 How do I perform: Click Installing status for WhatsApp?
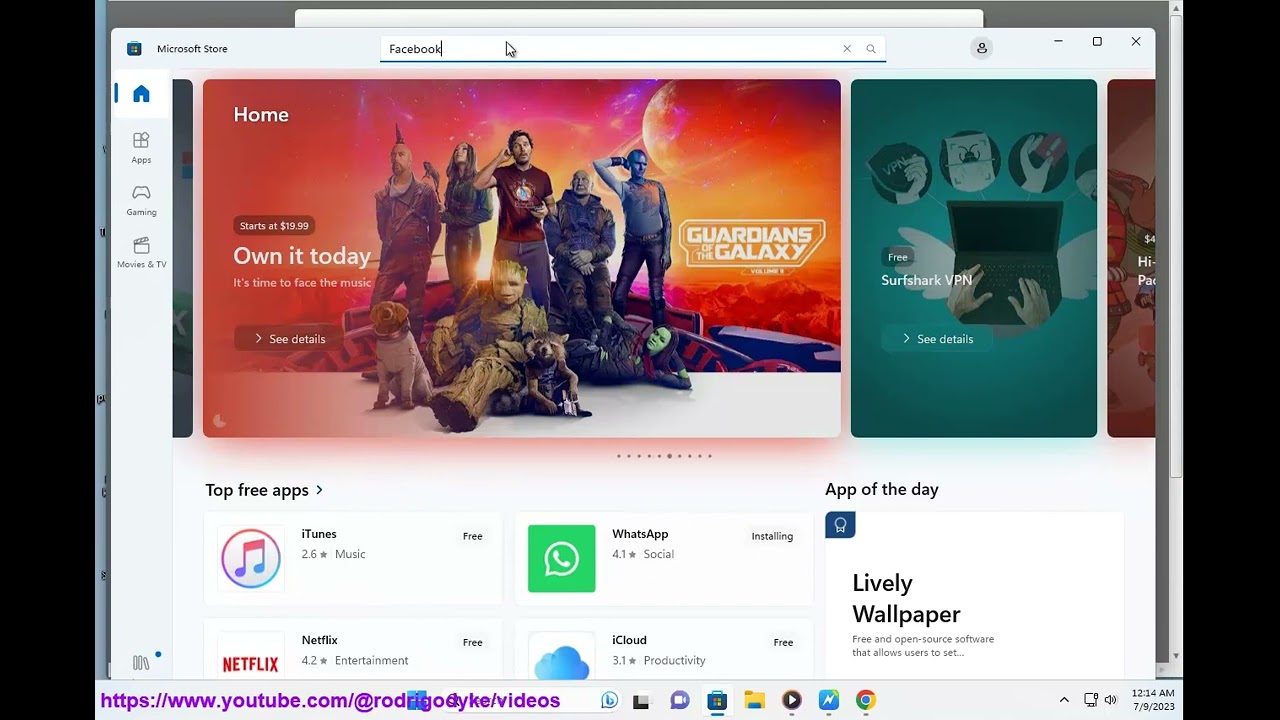pyautogui.click(x=772, y=536)
